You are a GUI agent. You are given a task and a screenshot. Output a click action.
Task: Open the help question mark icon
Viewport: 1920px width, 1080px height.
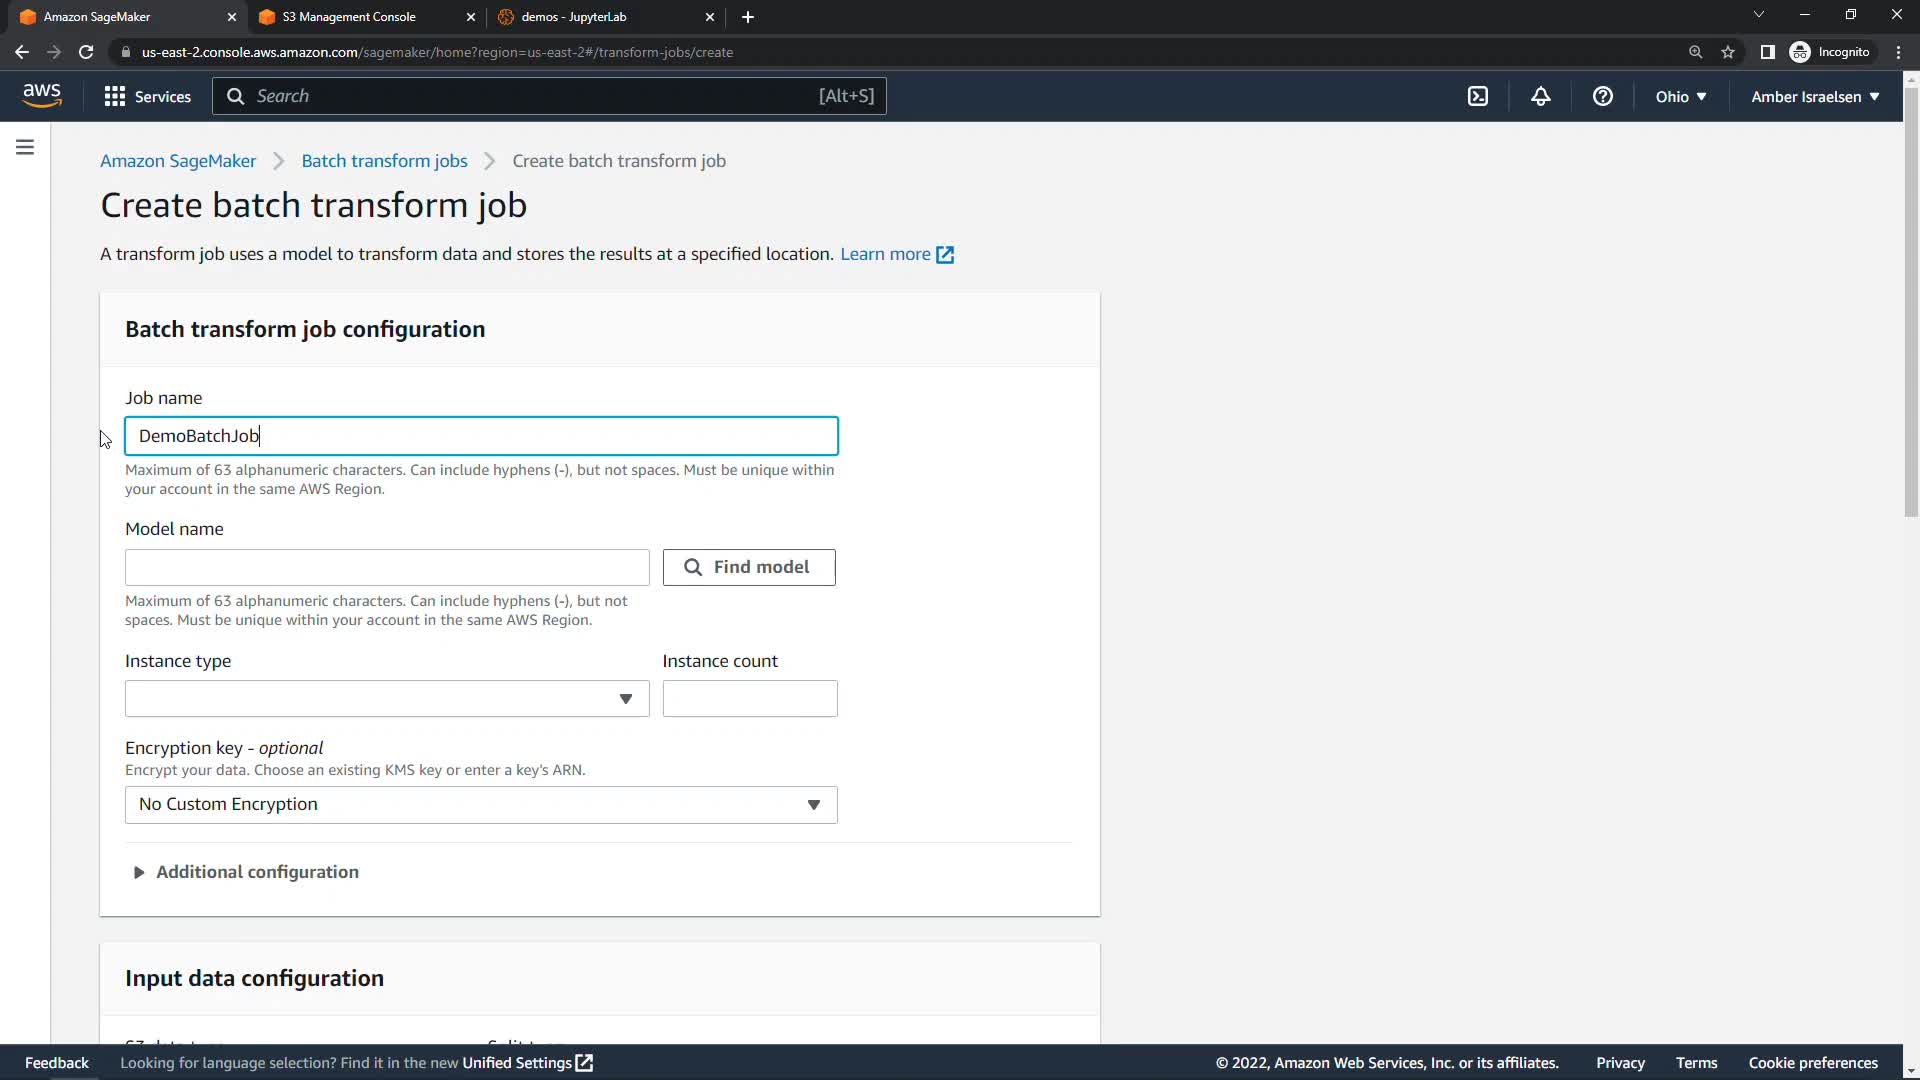(x=1602, y=96)
